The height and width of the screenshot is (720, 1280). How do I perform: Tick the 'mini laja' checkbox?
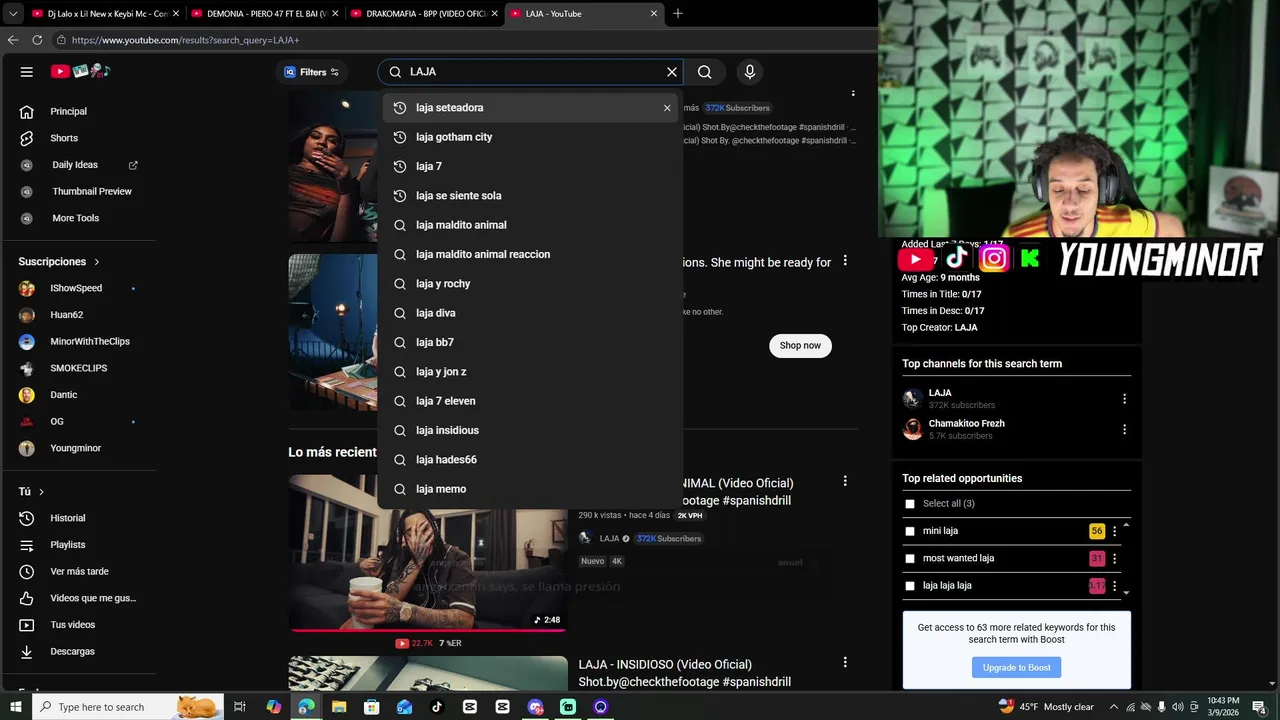[910, 531]
